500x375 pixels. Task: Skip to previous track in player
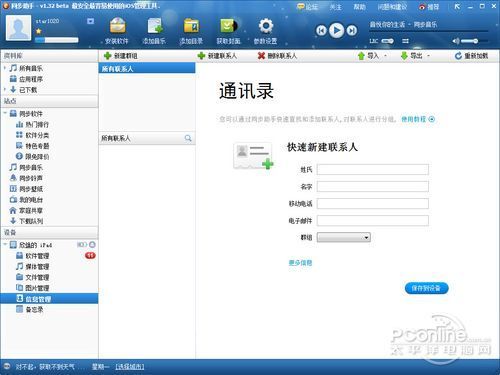pos(321,31)
